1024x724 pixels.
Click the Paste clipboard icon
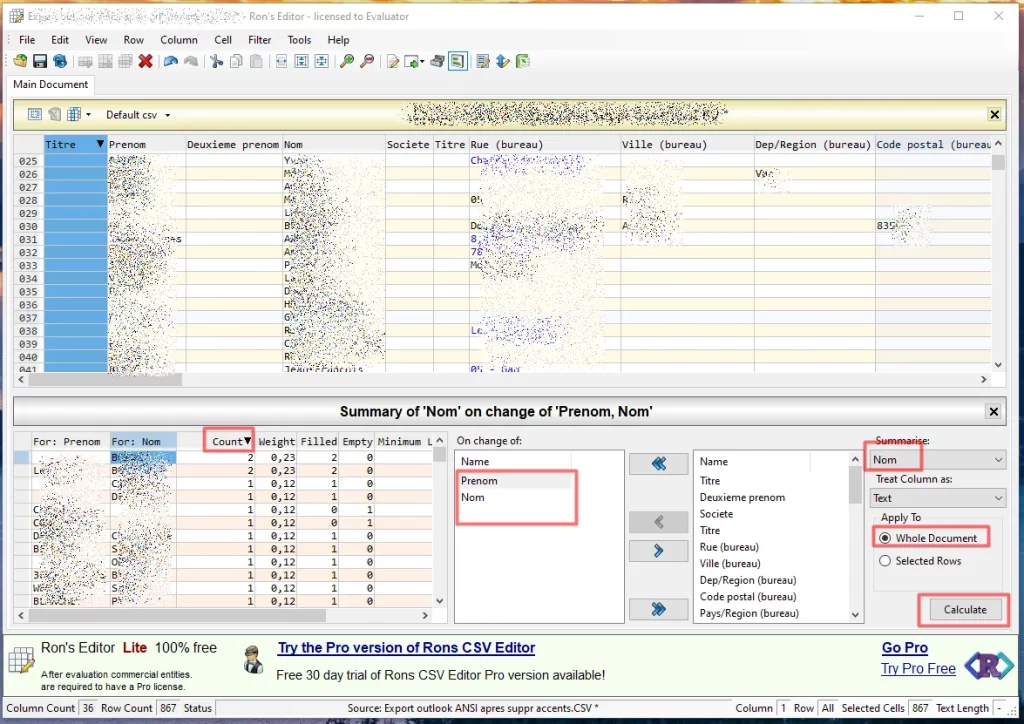coord(257,61)
